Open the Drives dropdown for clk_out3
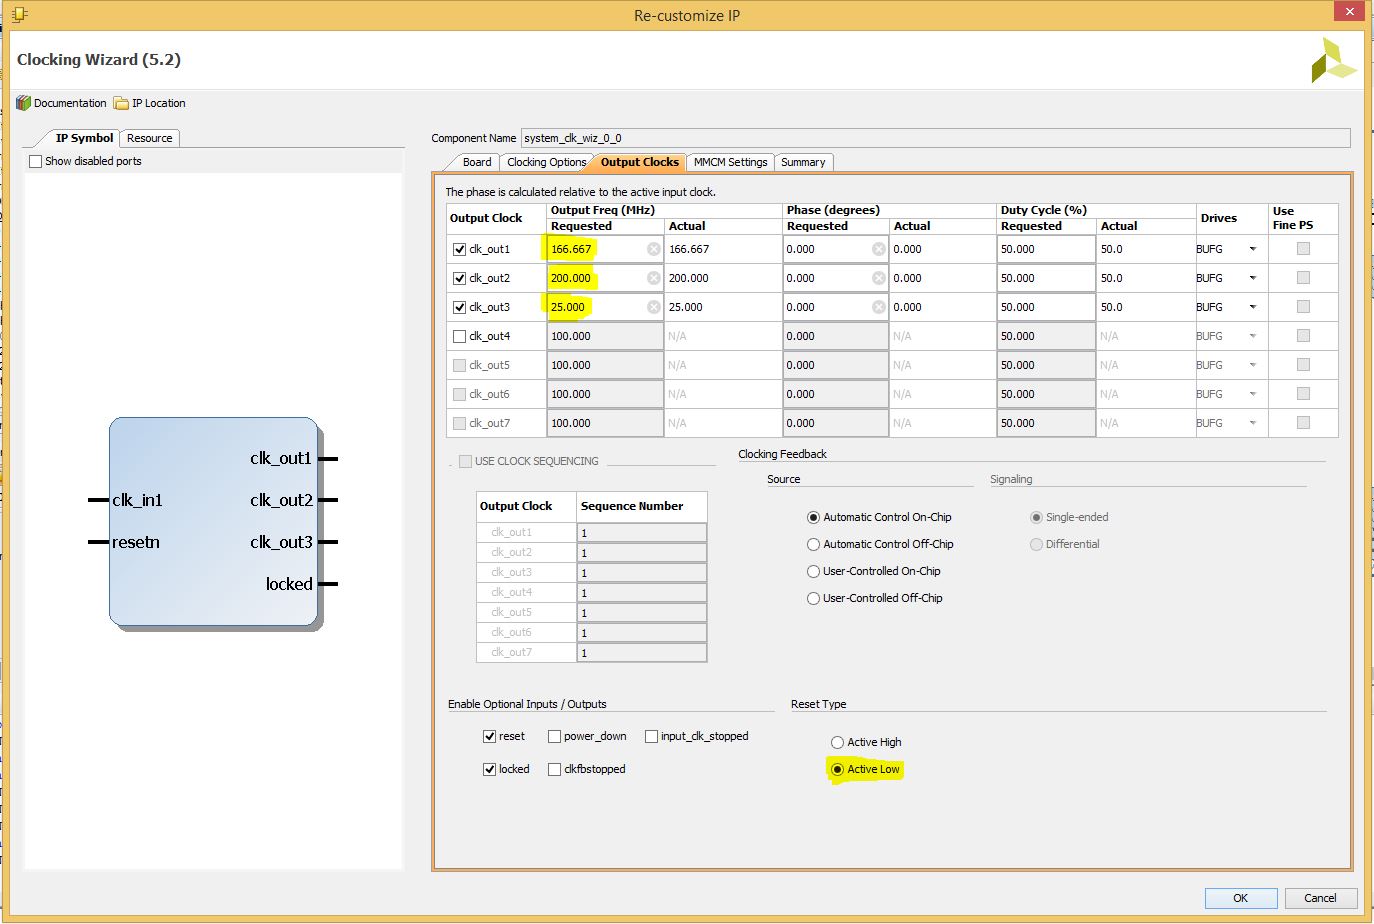The image size is (1374, 924). (1252, 307)
